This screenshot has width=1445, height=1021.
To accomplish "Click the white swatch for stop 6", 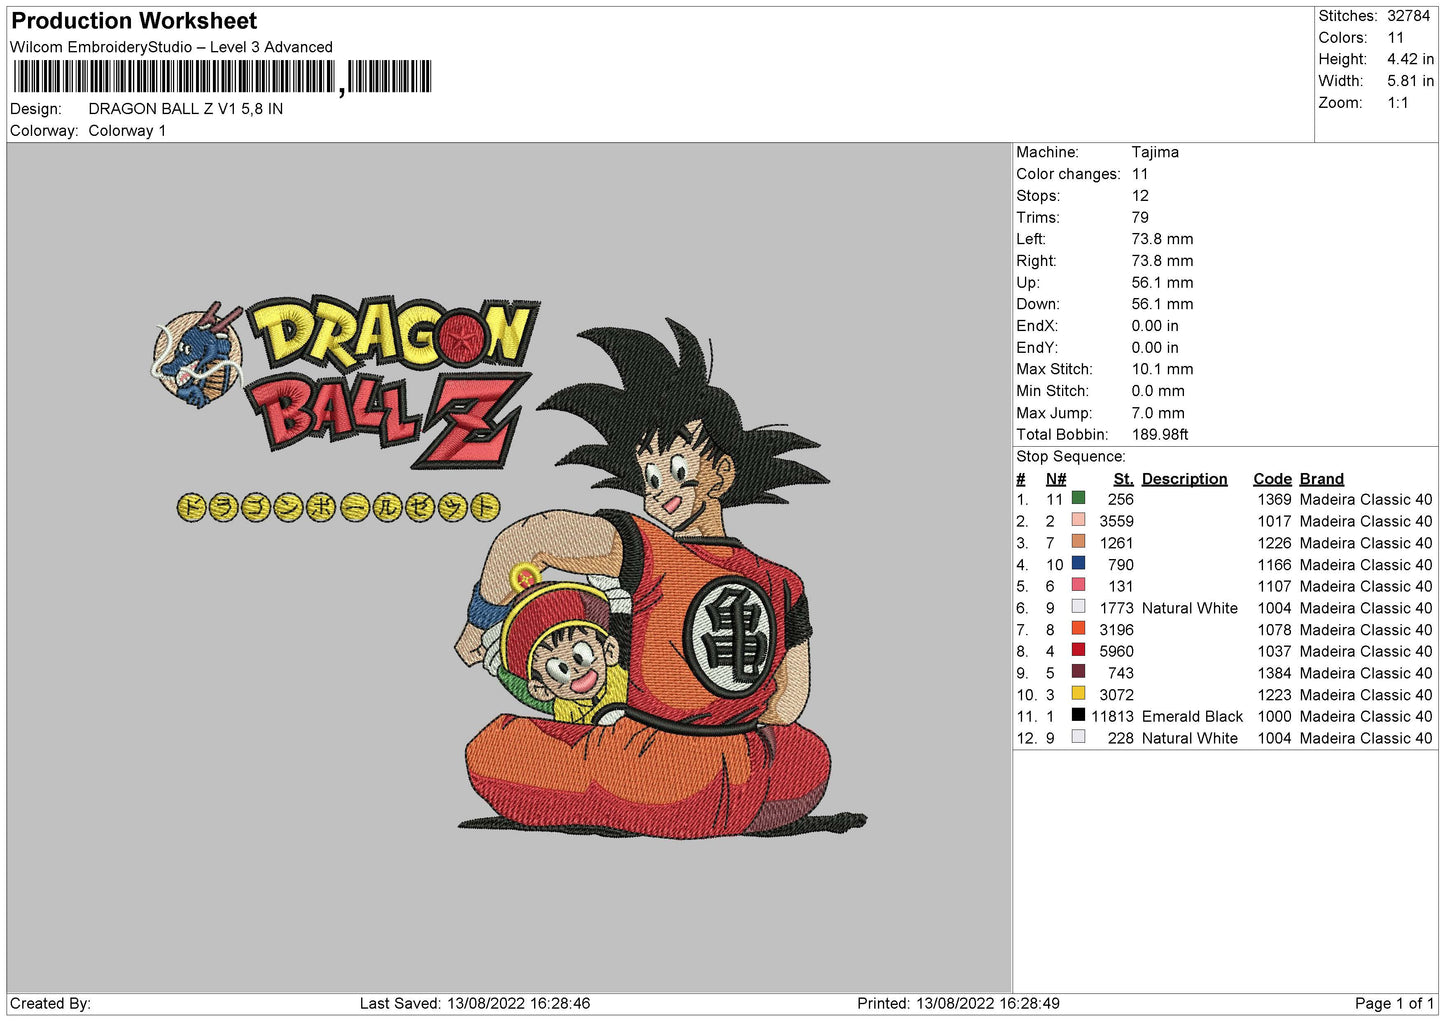I will pos(1078,606).
